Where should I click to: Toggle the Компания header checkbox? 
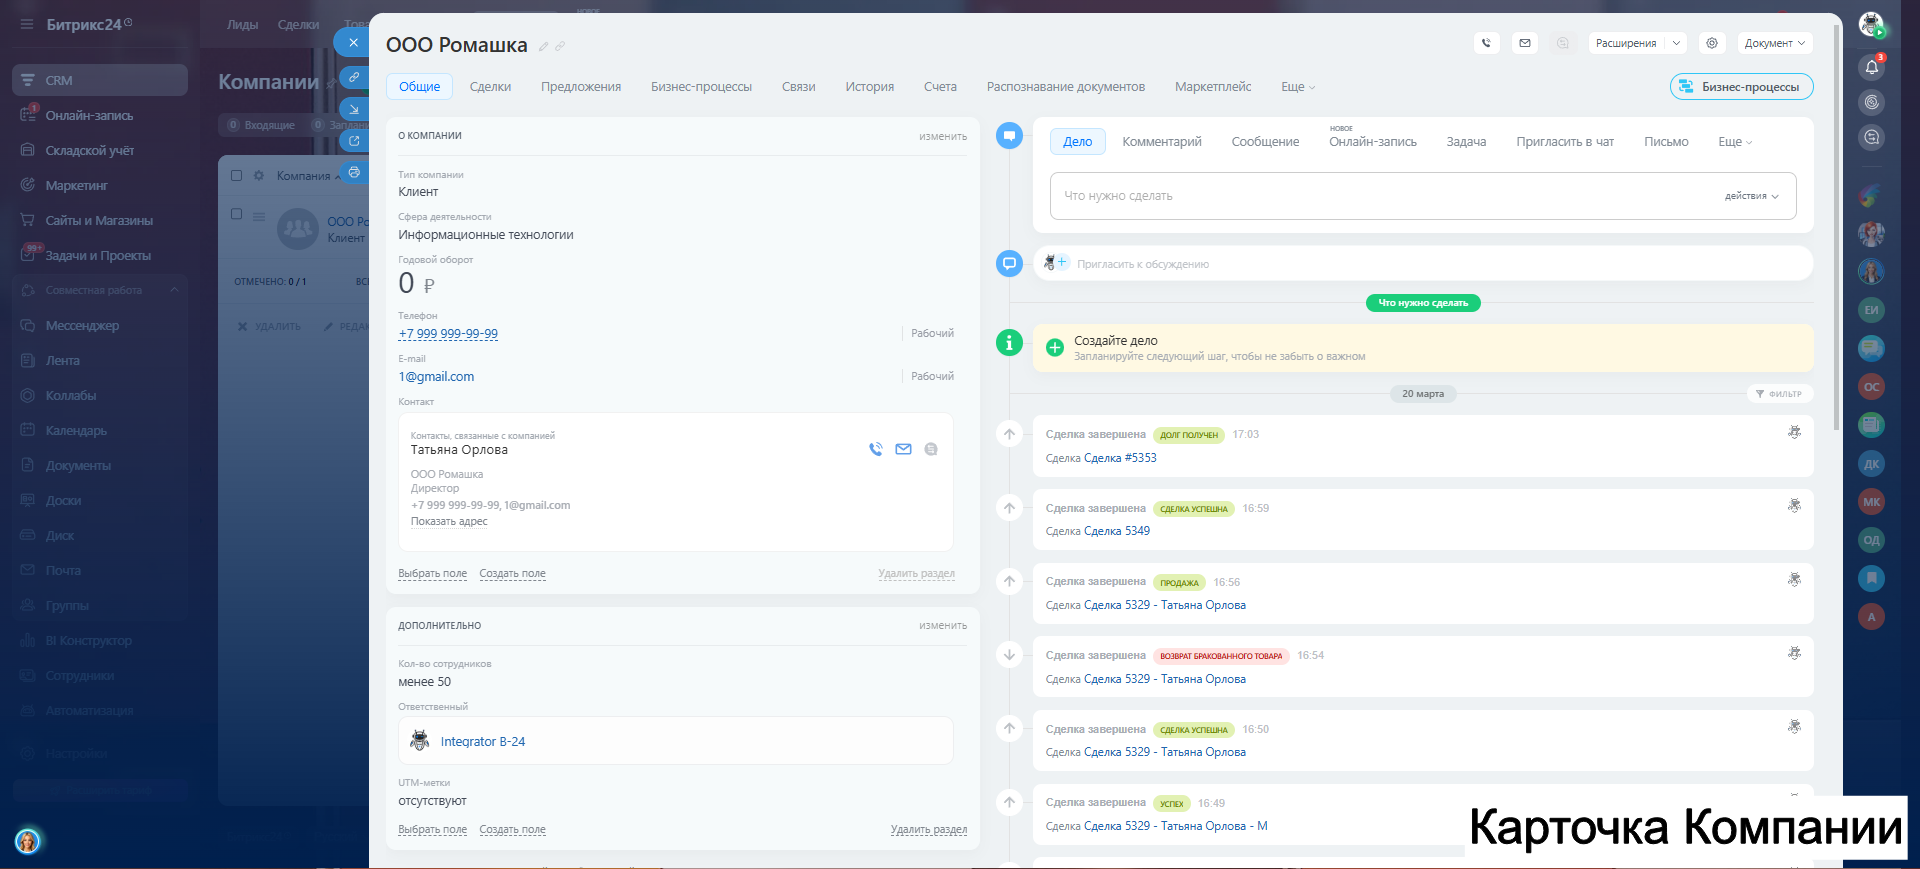237,175
